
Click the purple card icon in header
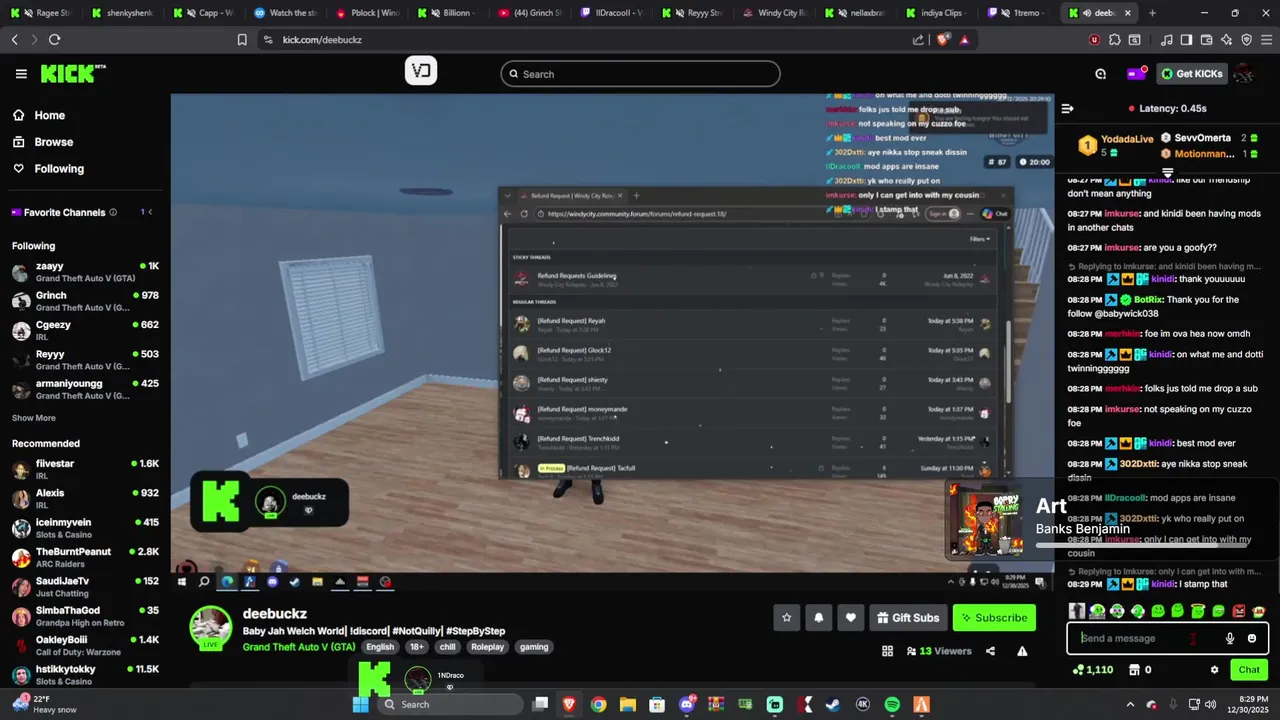point(1136,74)
